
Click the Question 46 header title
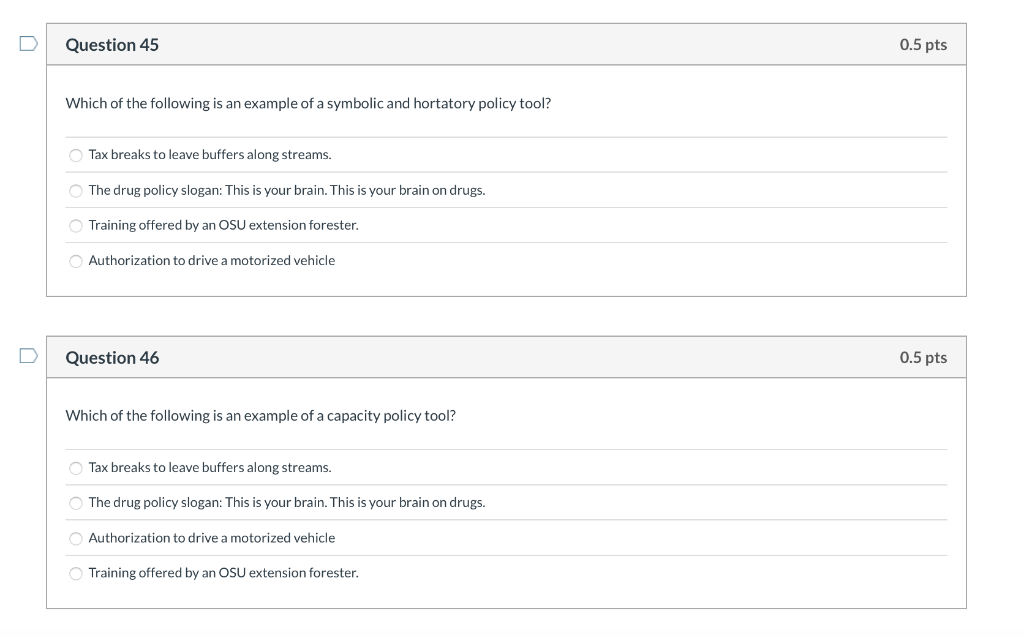click(112, 358)
